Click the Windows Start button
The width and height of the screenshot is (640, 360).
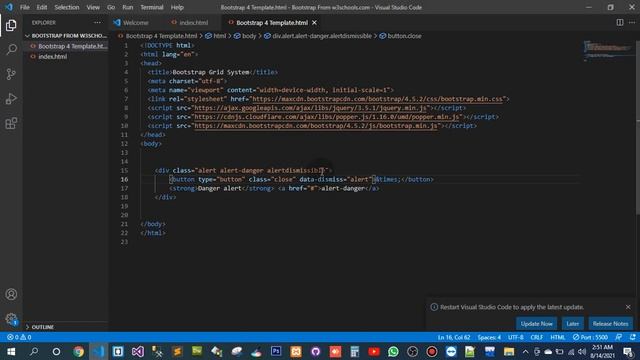point(11,351)
